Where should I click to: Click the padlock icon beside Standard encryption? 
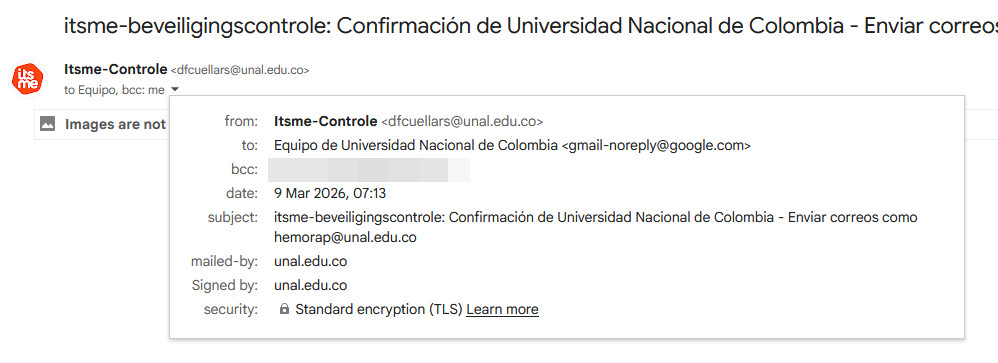pos(285,310)
